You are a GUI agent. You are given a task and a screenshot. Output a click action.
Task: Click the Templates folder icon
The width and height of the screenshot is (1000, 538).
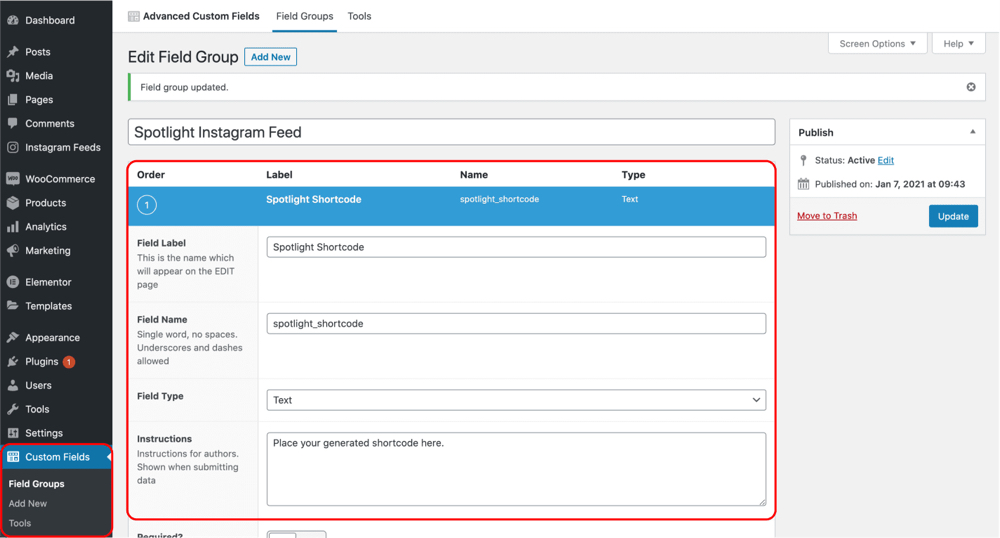tap(13, 306)
